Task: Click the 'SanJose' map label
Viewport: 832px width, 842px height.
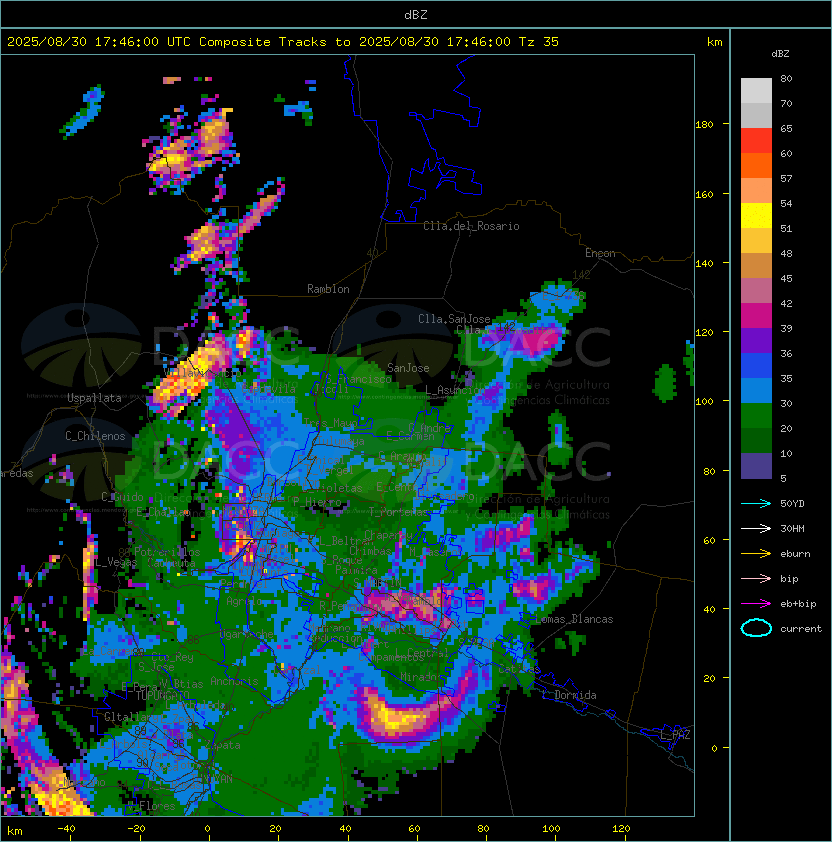Action: click(x=408, y=368)
